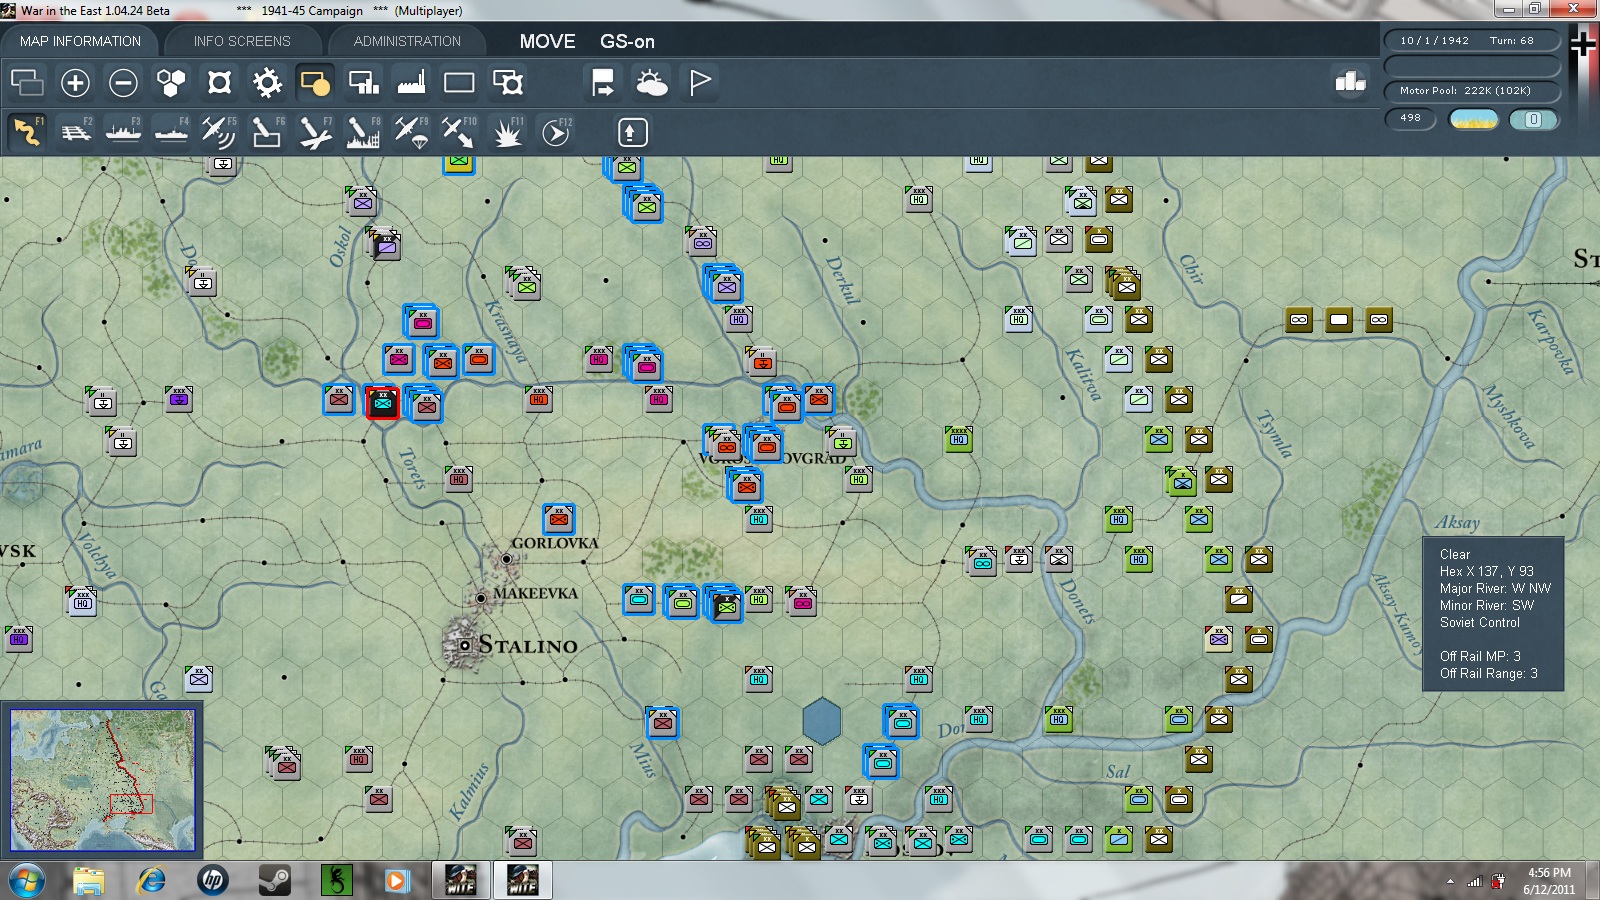
Task: Click the Makeevka city marker
Action: (481, 598)
